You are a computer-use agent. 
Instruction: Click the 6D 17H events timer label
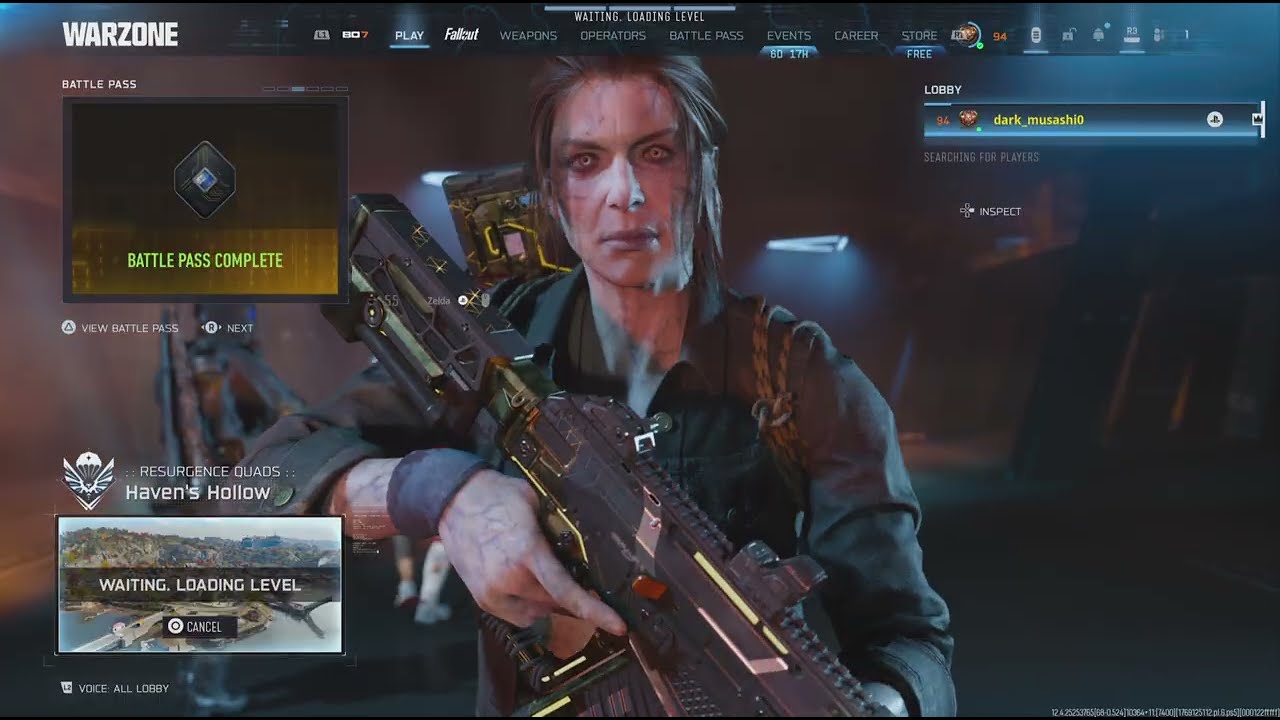click(x=790, y=54)
